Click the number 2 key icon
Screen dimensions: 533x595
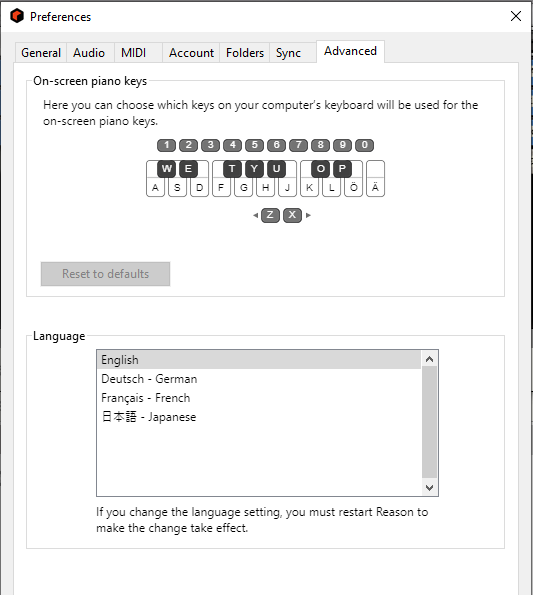pos(189,145)
